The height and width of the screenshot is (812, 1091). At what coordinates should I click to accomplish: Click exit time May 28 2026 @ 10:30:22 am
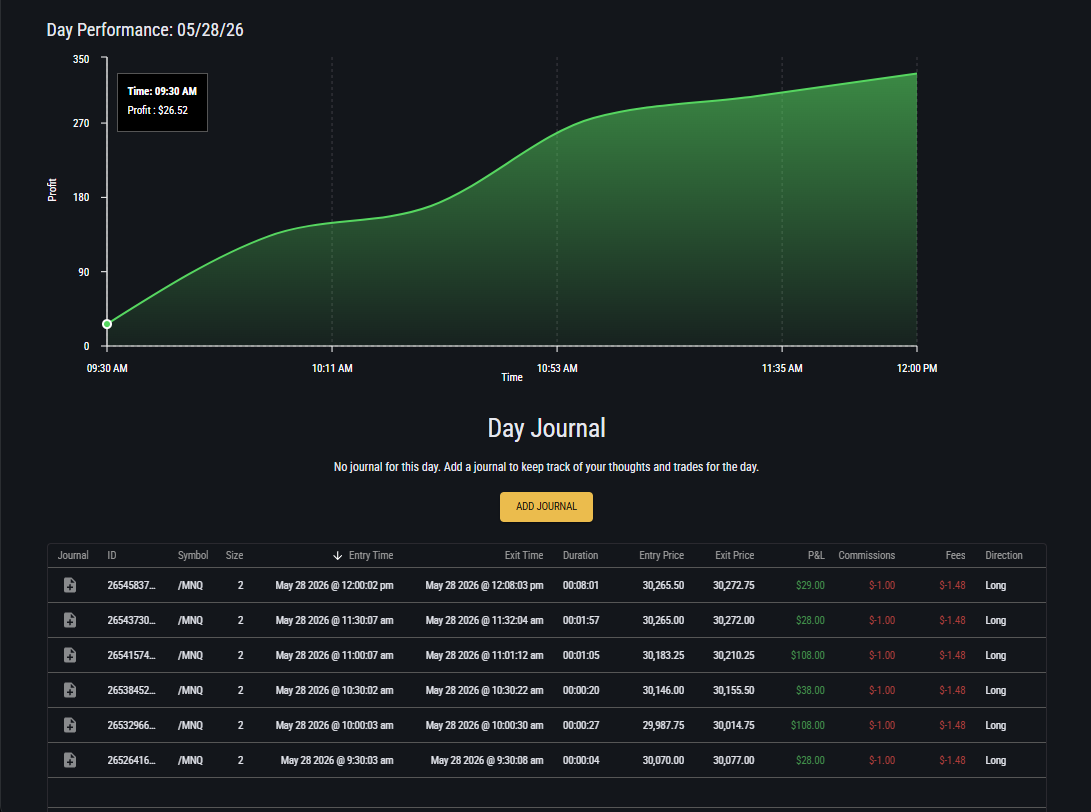[484, 690]
